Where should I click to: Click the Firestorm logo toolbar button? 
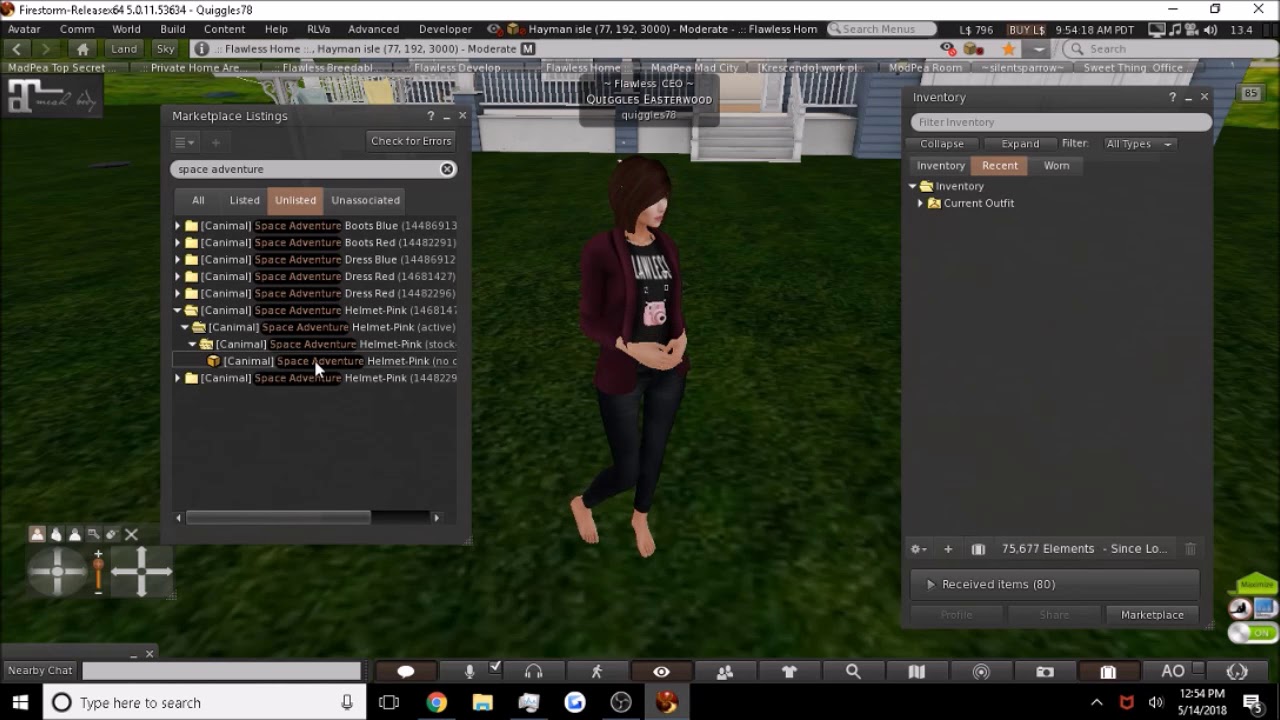1237,672
